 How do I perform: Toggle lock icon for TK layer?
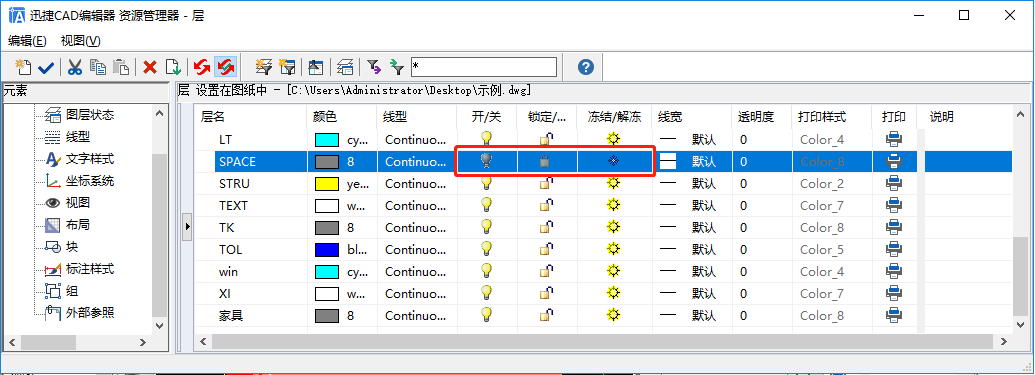pos(547,227)
